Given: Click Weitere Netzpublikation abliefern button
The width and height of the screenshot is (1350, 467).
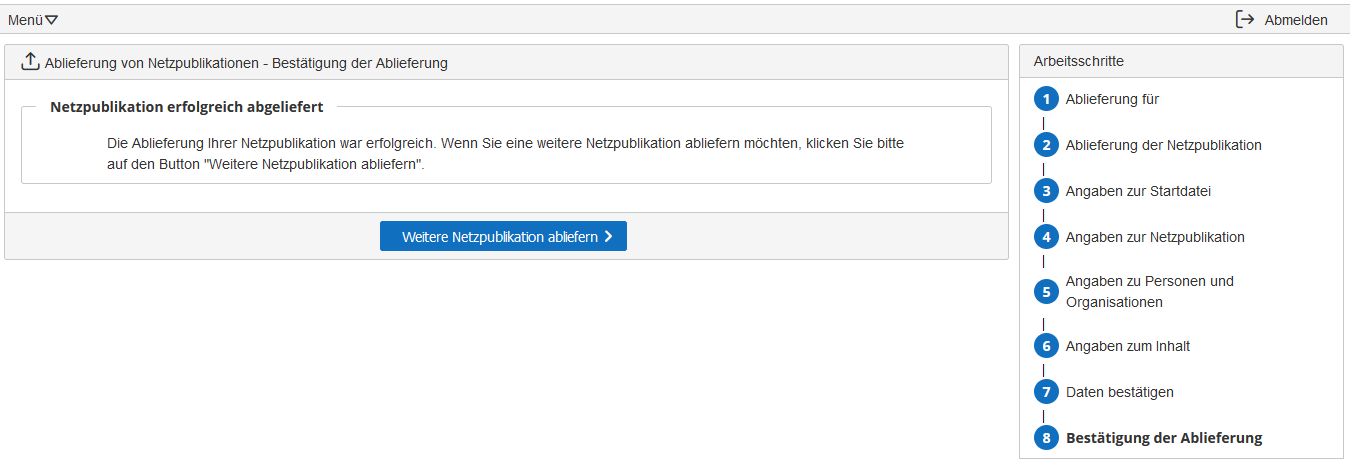Looking at the screenshot, I should [x=503, y=236].
